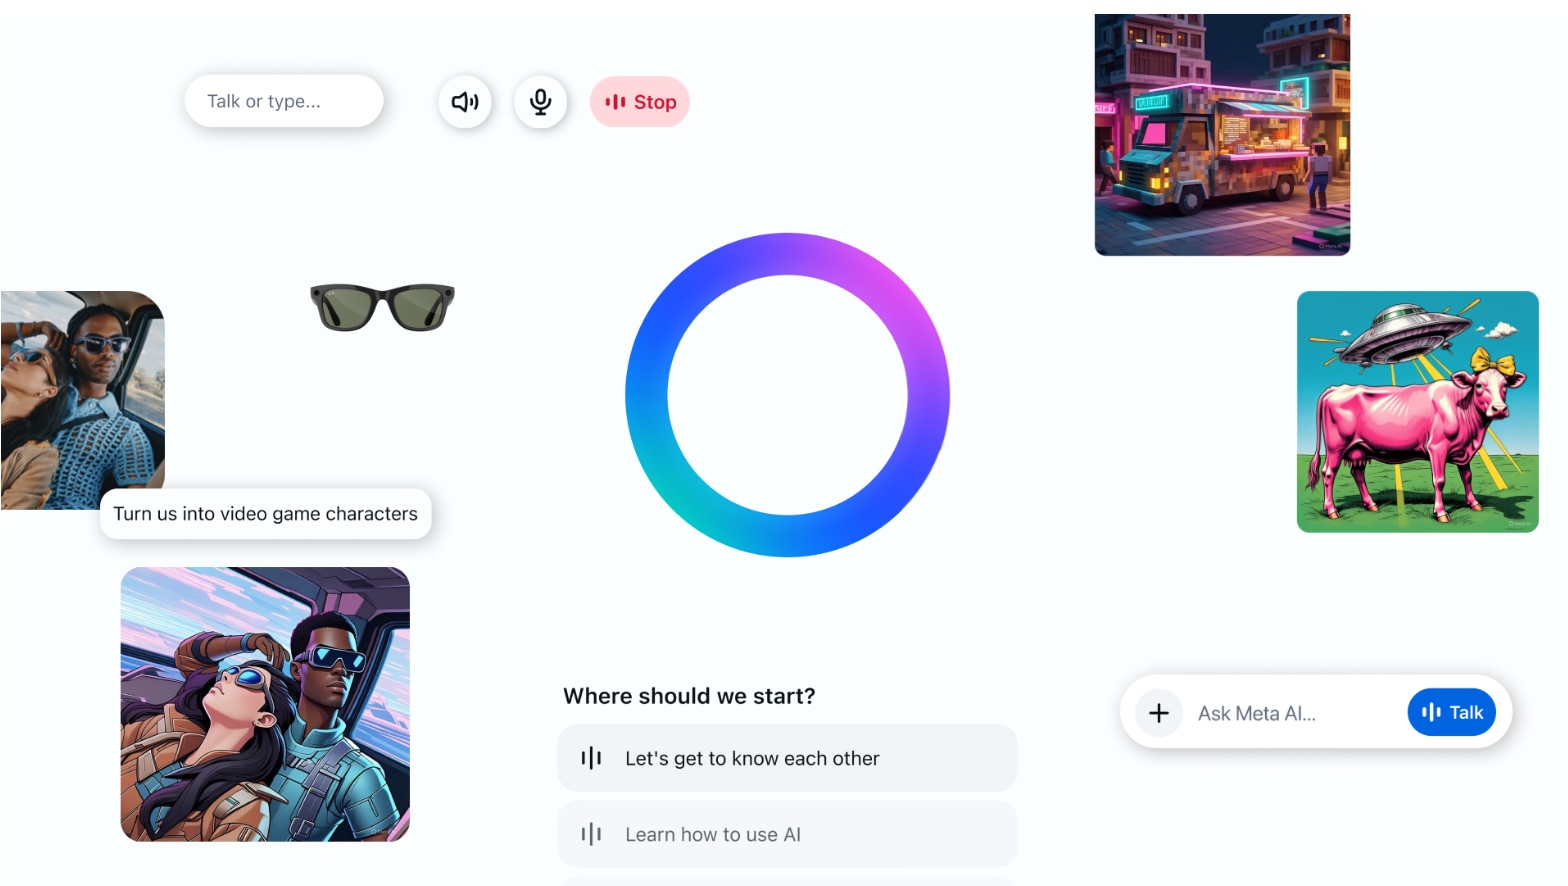Stop the voice conversation
Image resolution: width=1568 pixels, height=886 pixels.
(x=640, y=102)
